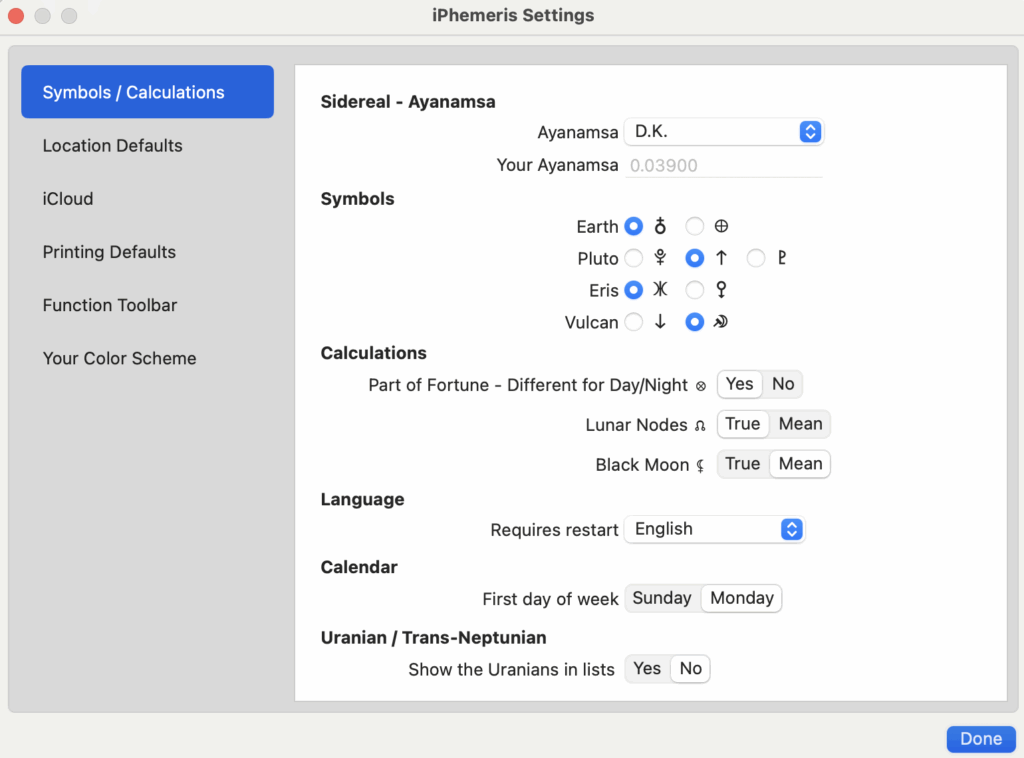Select the Earth orb-with-cross symbol

[x=633, y=227]
